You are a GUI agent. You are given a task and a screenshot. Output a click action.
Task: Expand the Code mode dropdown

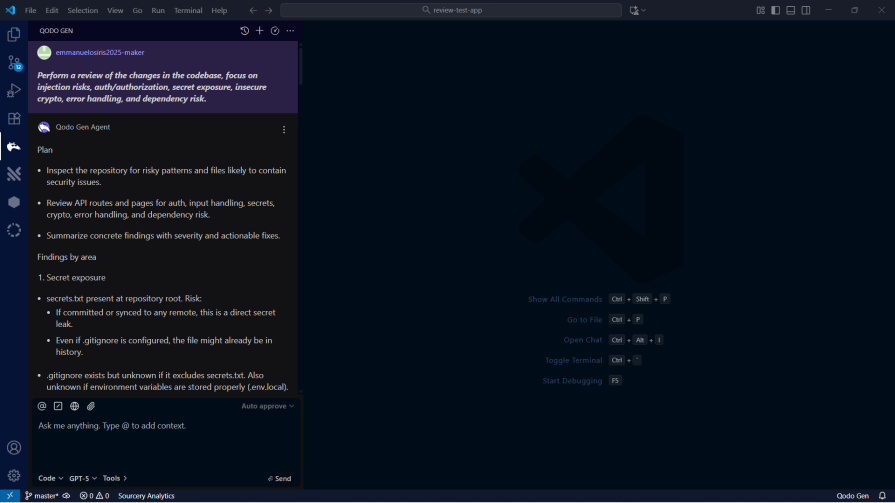point(50,478)
